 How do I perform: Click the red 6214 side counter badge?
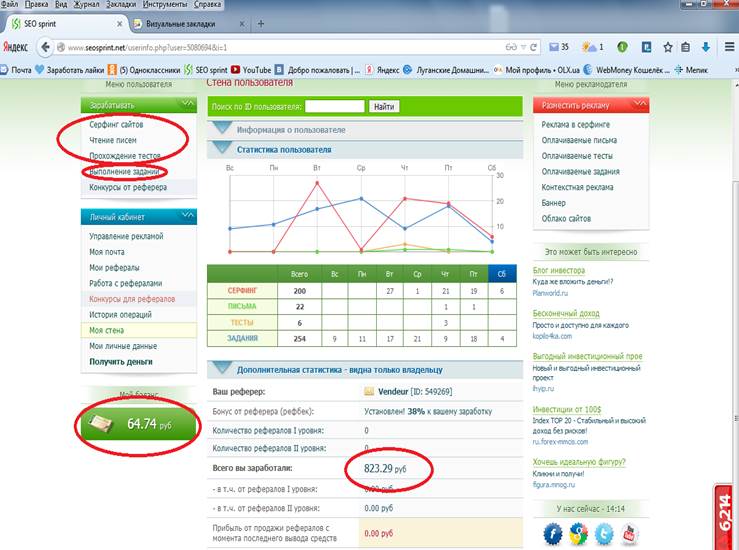point(724,517)
